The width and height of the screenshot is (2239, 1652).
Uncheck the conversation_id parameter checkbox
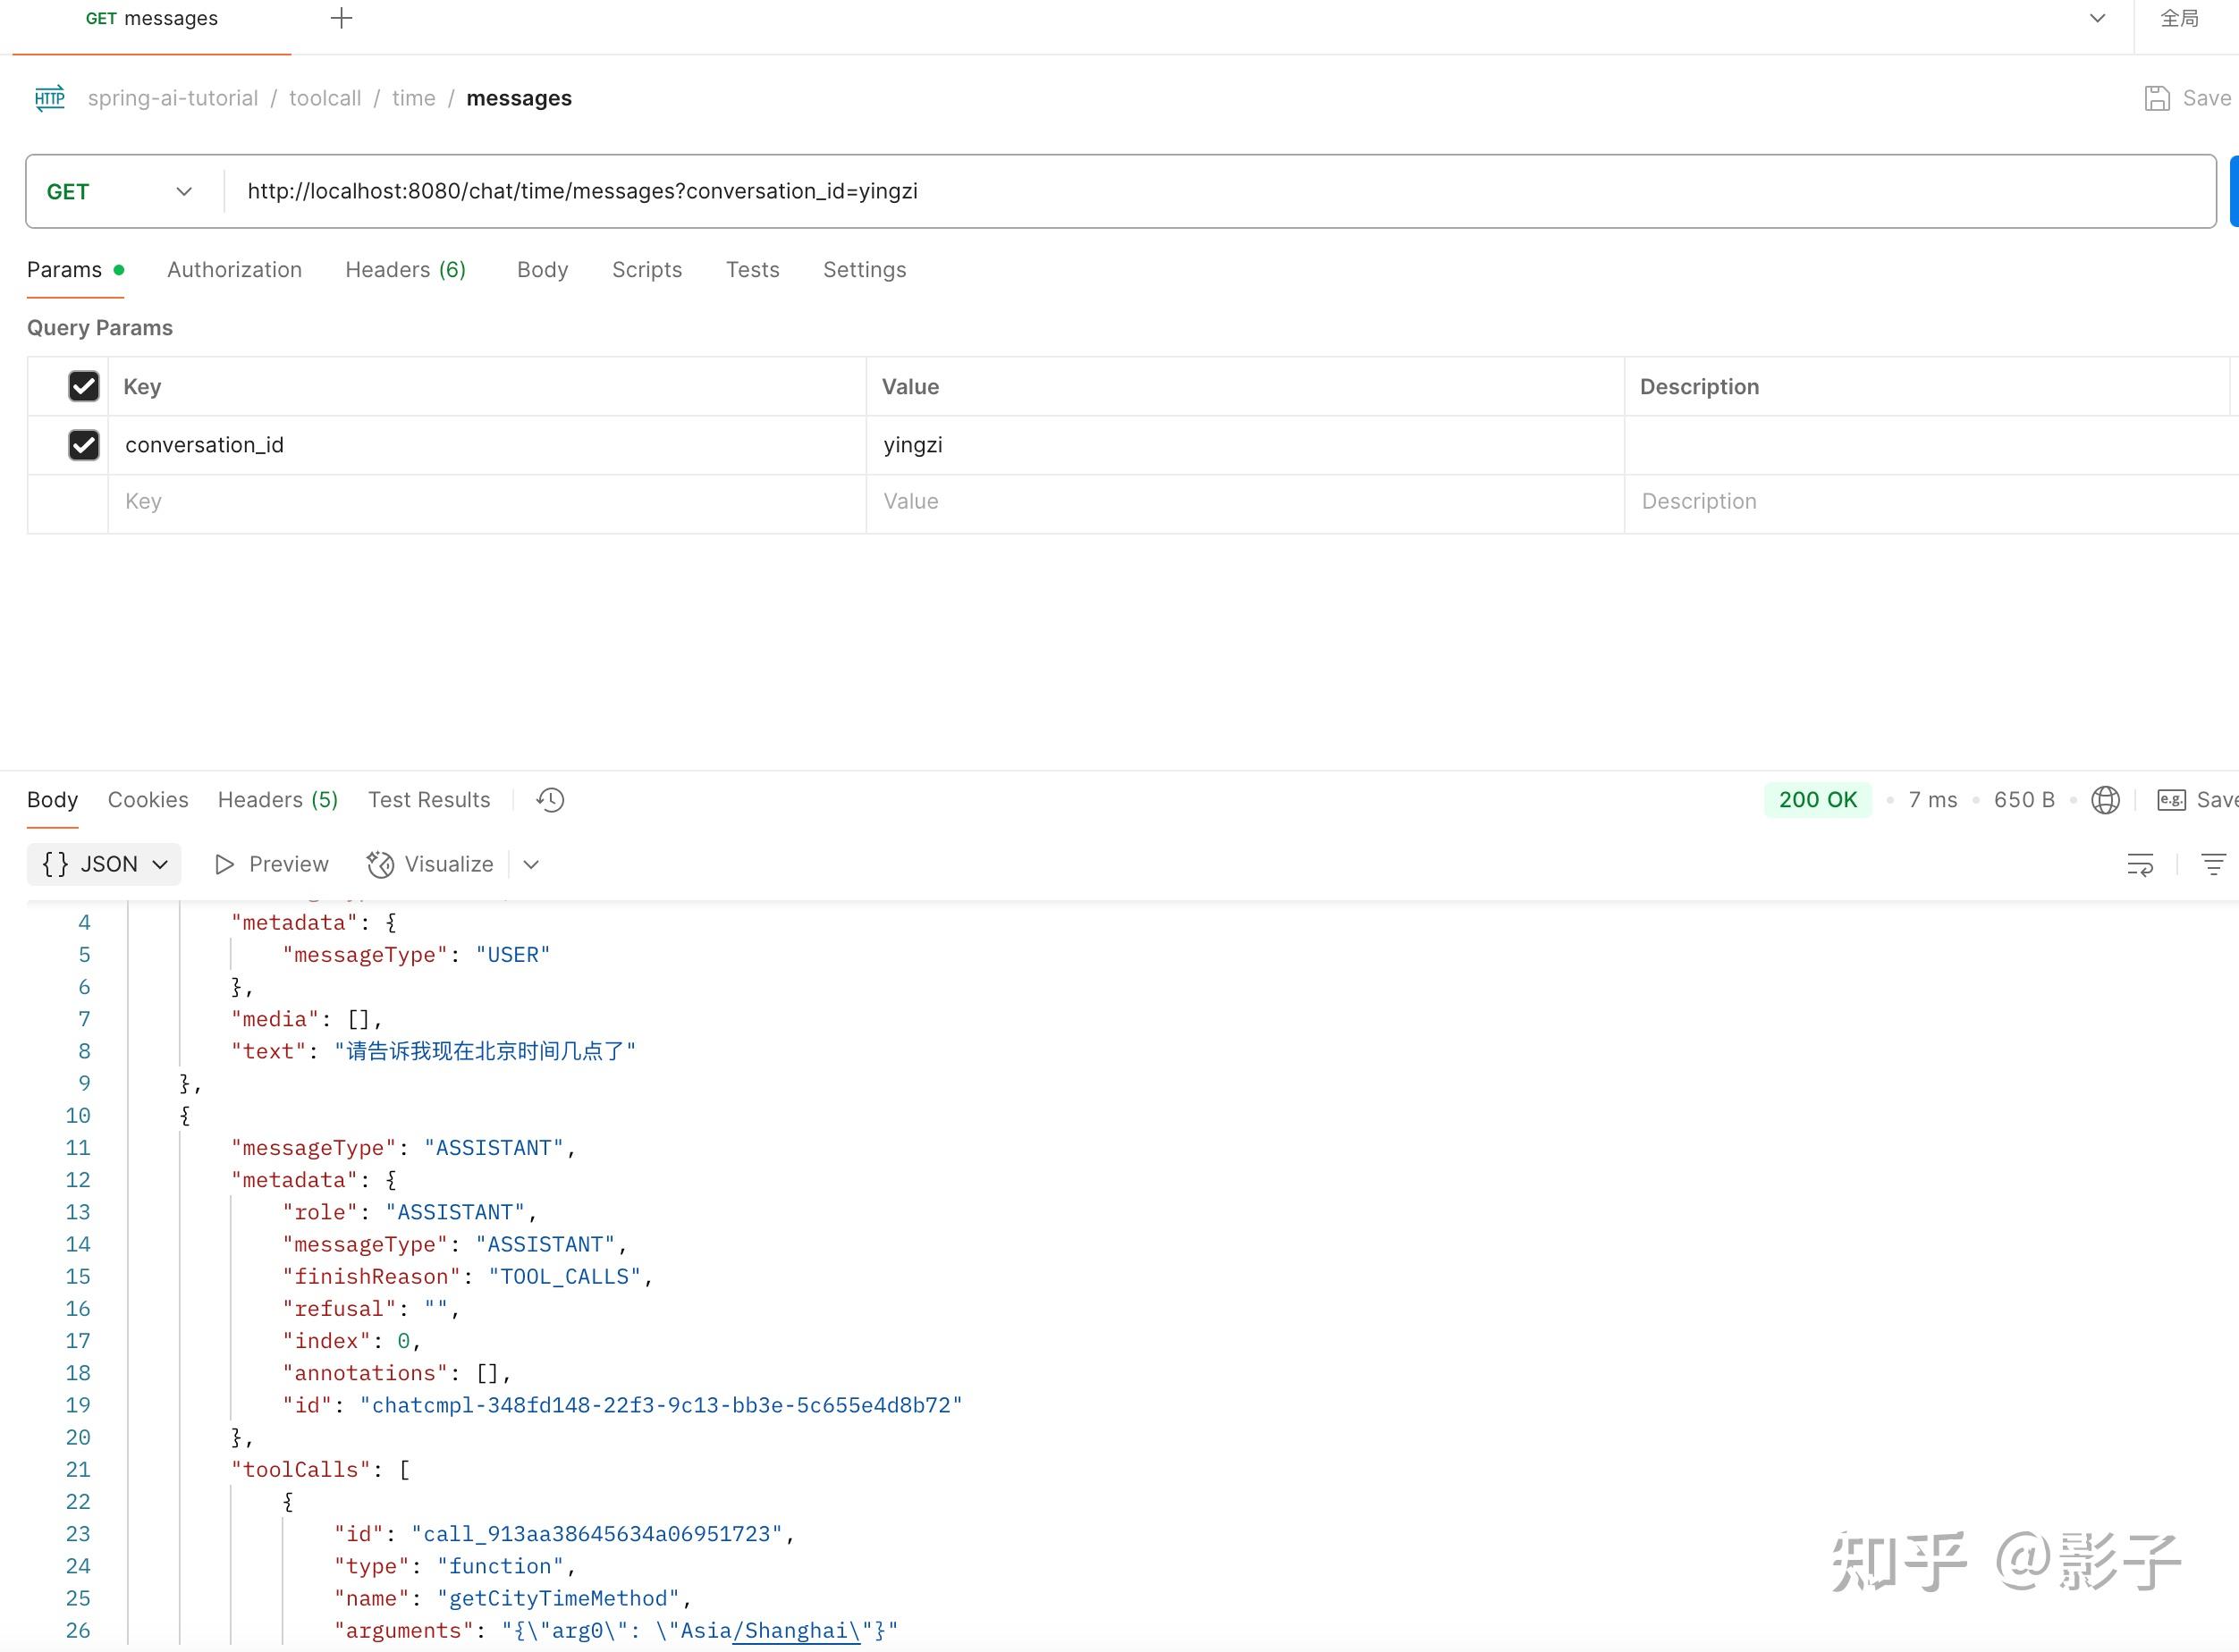coord(84,445)
